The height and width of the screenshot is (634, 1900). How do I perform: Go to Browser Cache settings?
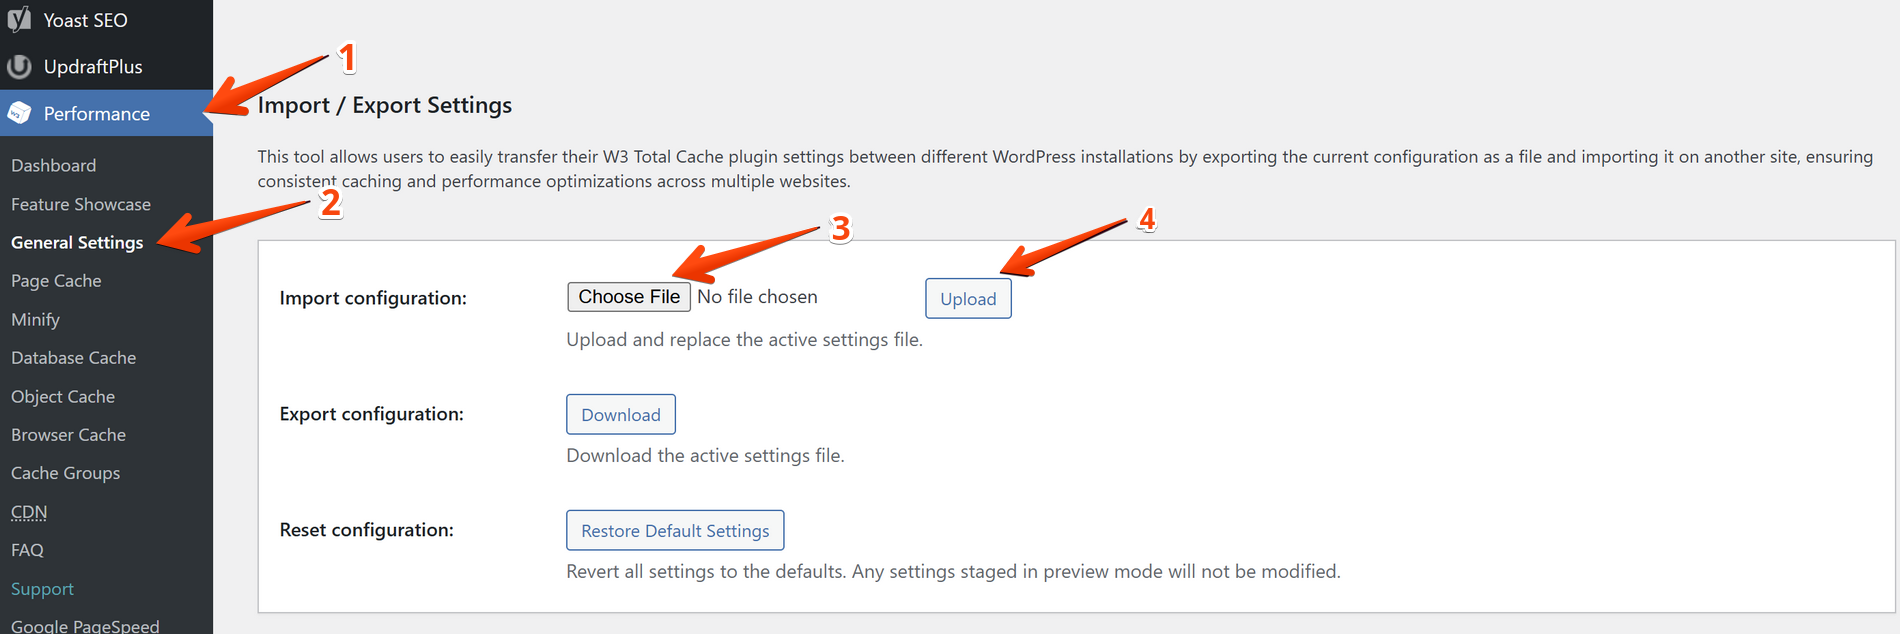tap(68, 435)
